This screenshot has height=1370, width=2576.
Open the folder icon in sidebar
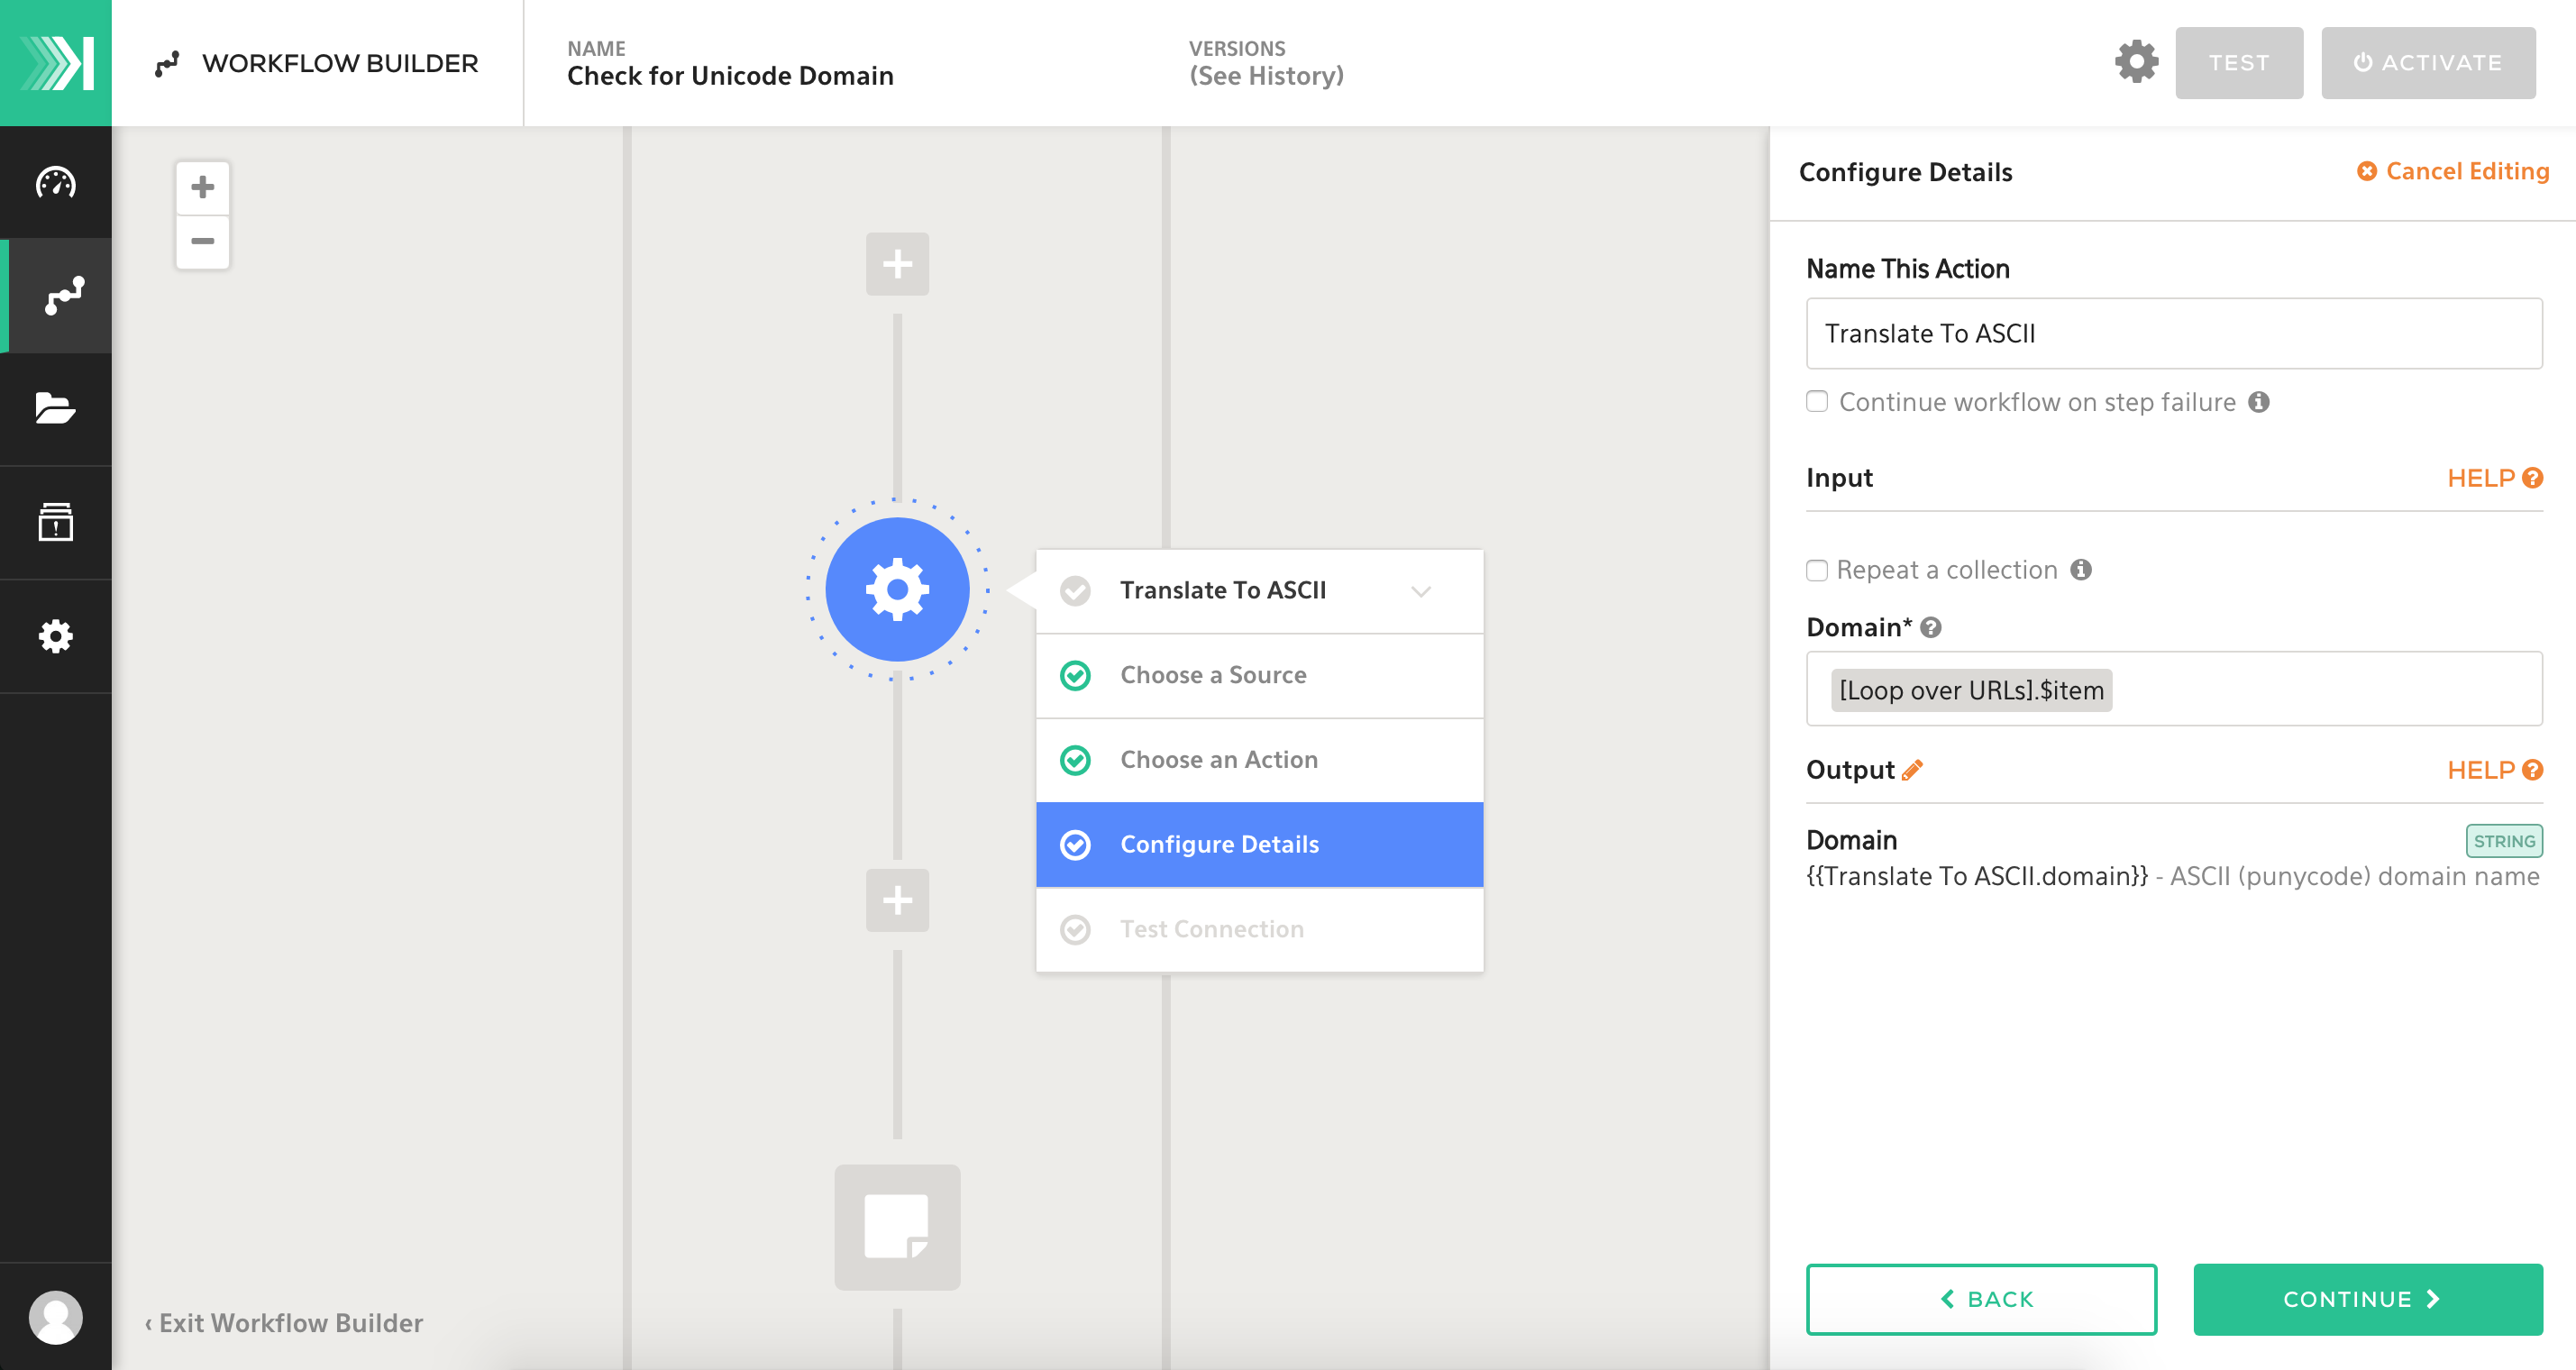(55, 408)
